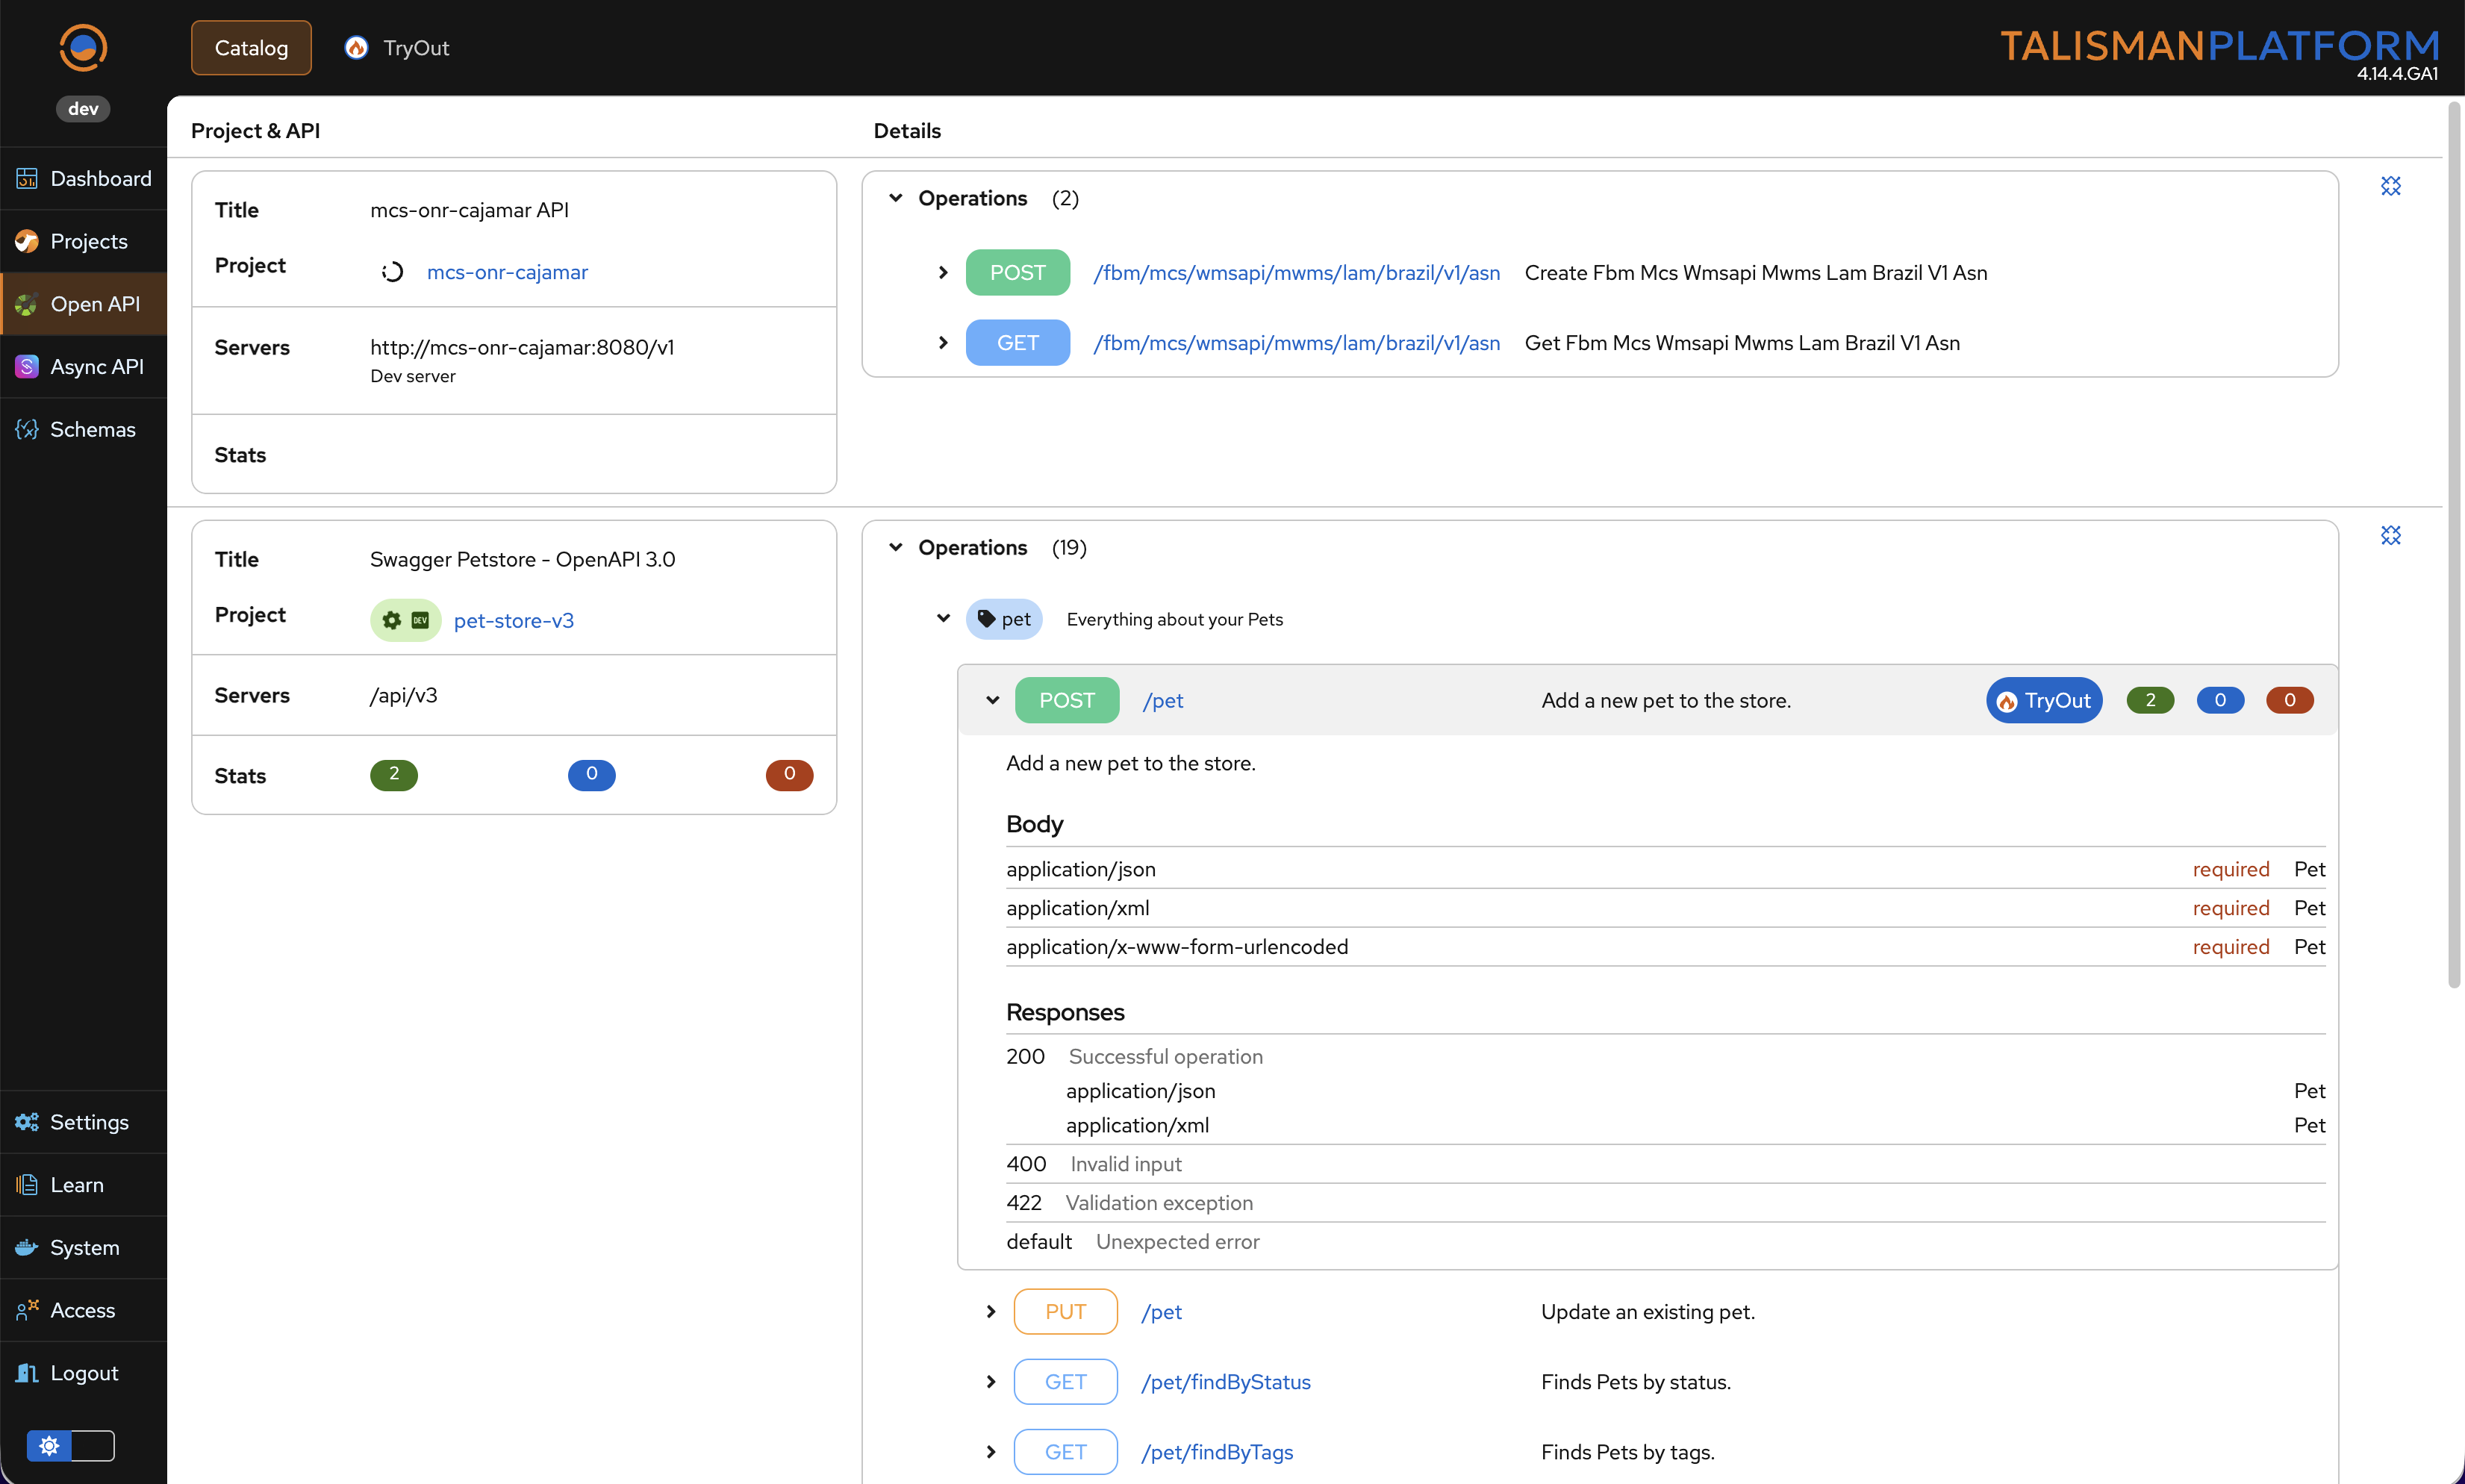Open the Access management page
Screen dimensions: 2465x1484
tap(84, 1310)
